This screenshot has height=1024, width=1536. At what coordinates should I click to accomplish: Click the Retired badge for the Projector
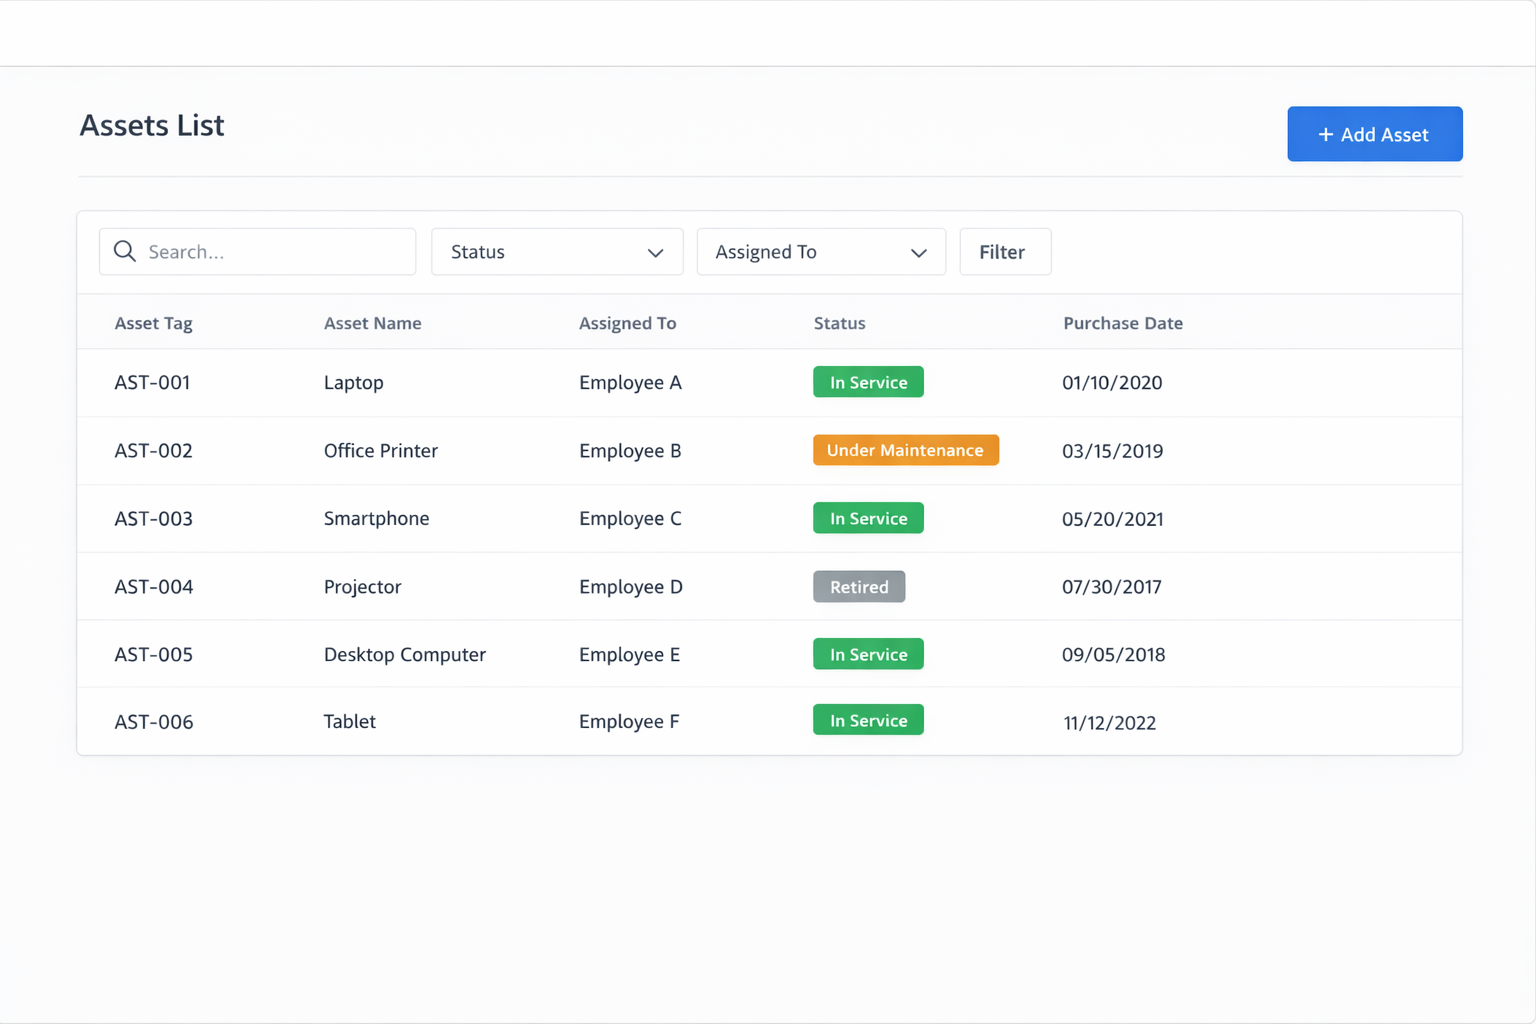pyautogui.click(x=858, y=586)
